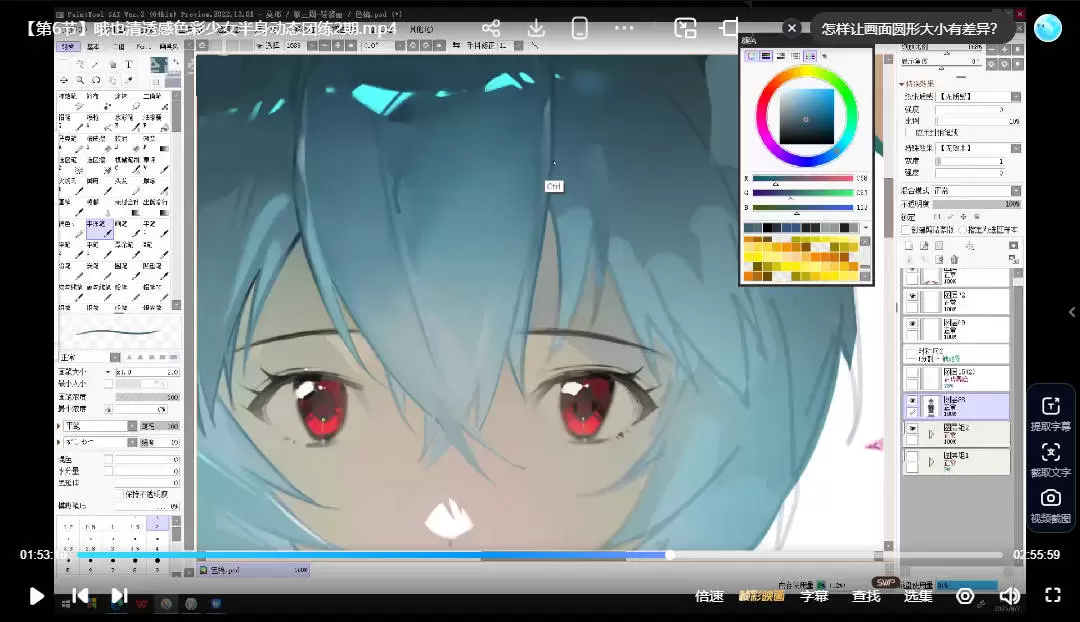Image resolution: width=1080 pixels, height=622 pixels.
Task: Toggle the volume speaker icon
Action: coord(1010,596)
